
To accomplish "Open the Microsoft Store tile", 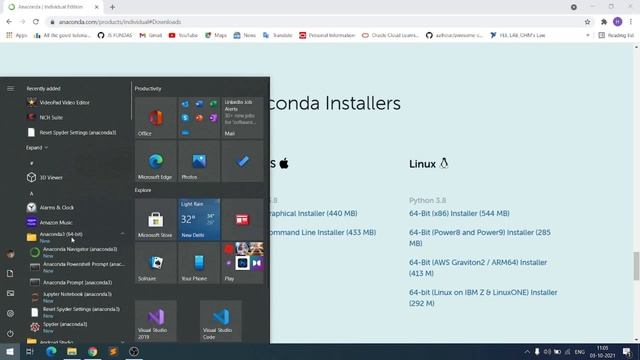I will click(x=156, y=220).
